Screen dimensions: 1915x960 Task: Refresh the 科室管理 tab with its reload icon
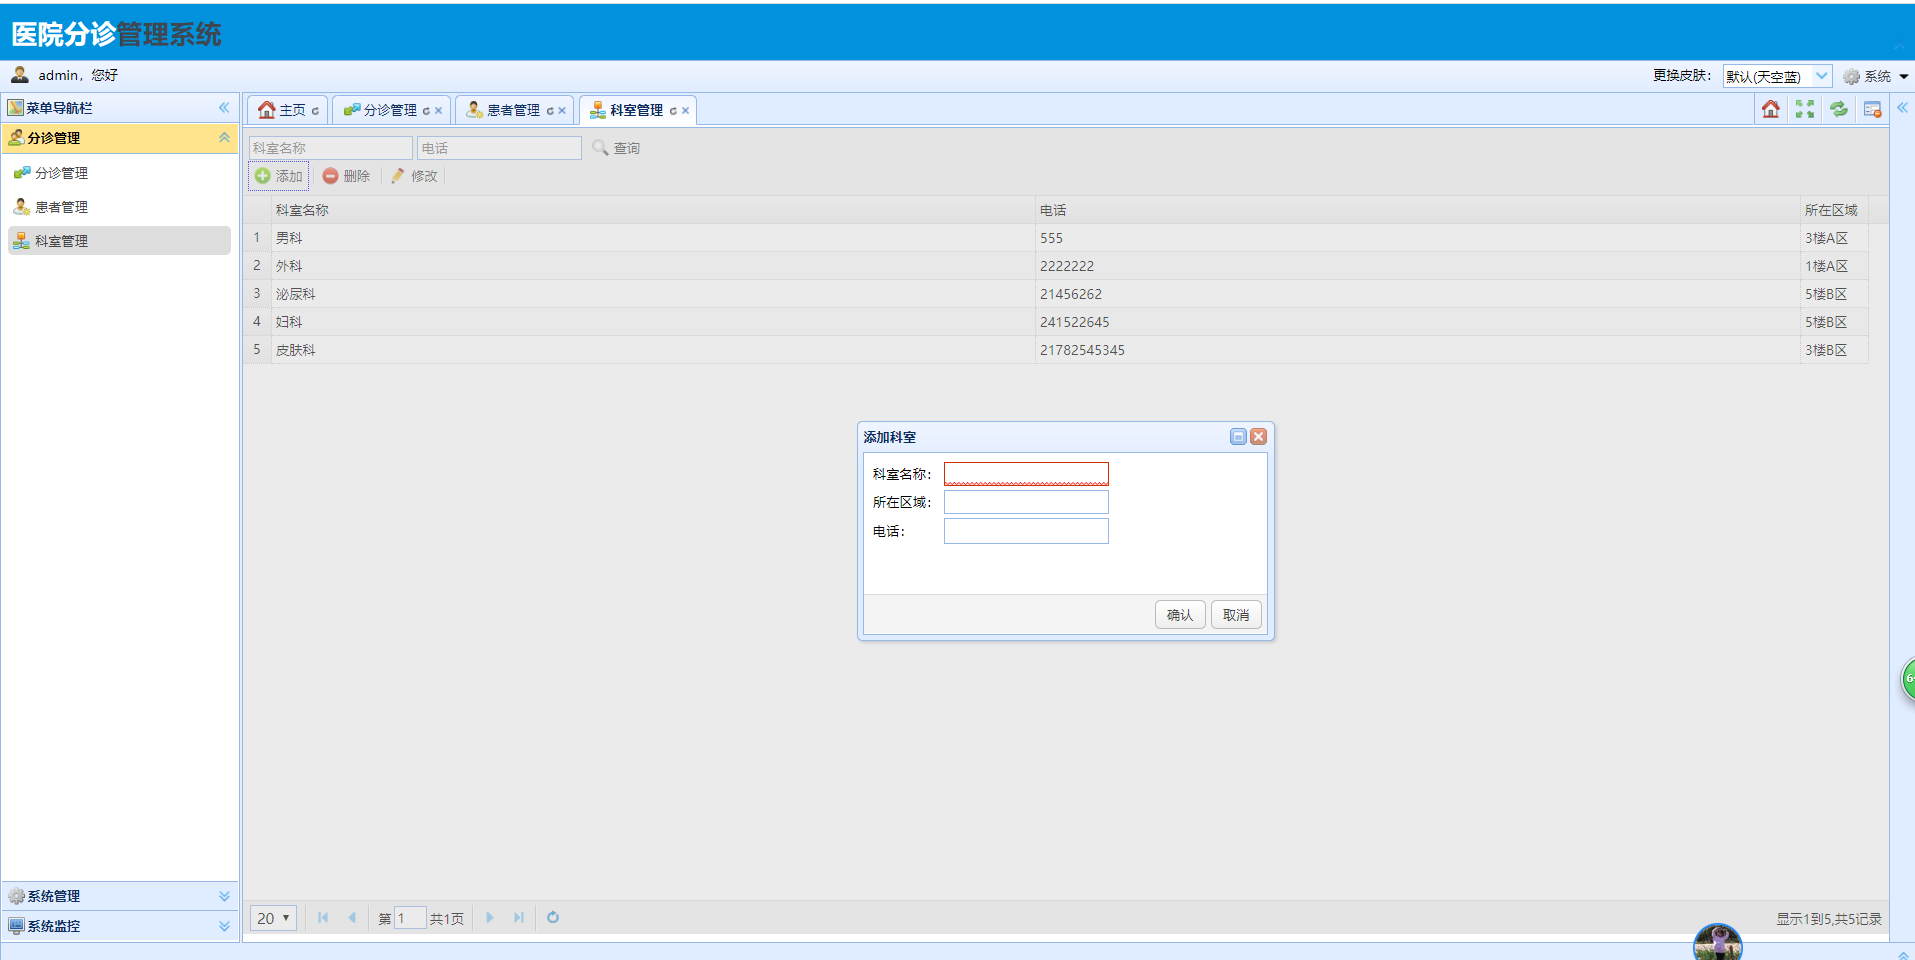coord(673,111)
